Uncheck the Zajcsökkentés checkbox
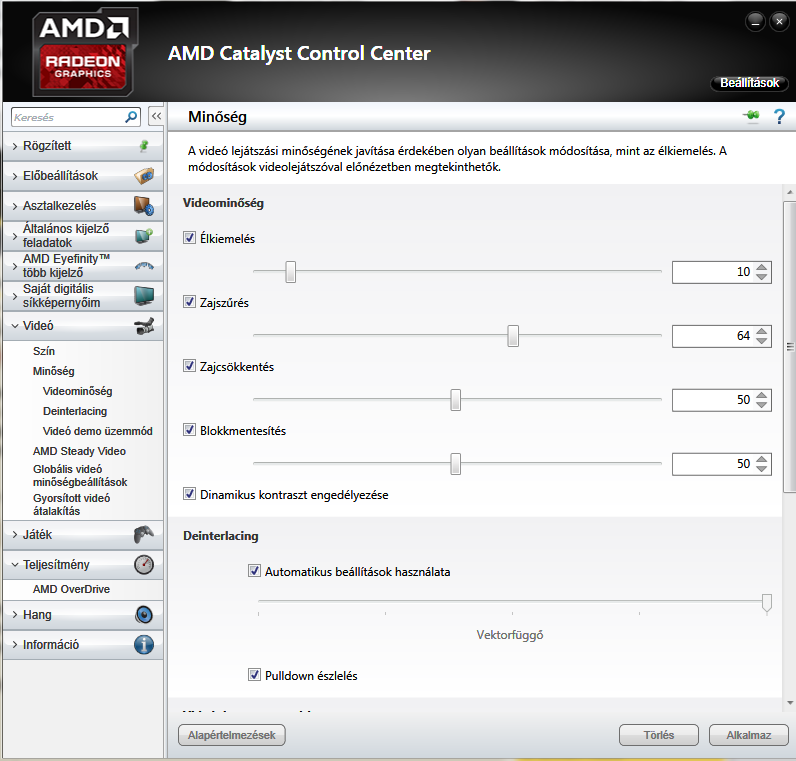Screen dimensions: 796x761 click(x=189, y=366)
